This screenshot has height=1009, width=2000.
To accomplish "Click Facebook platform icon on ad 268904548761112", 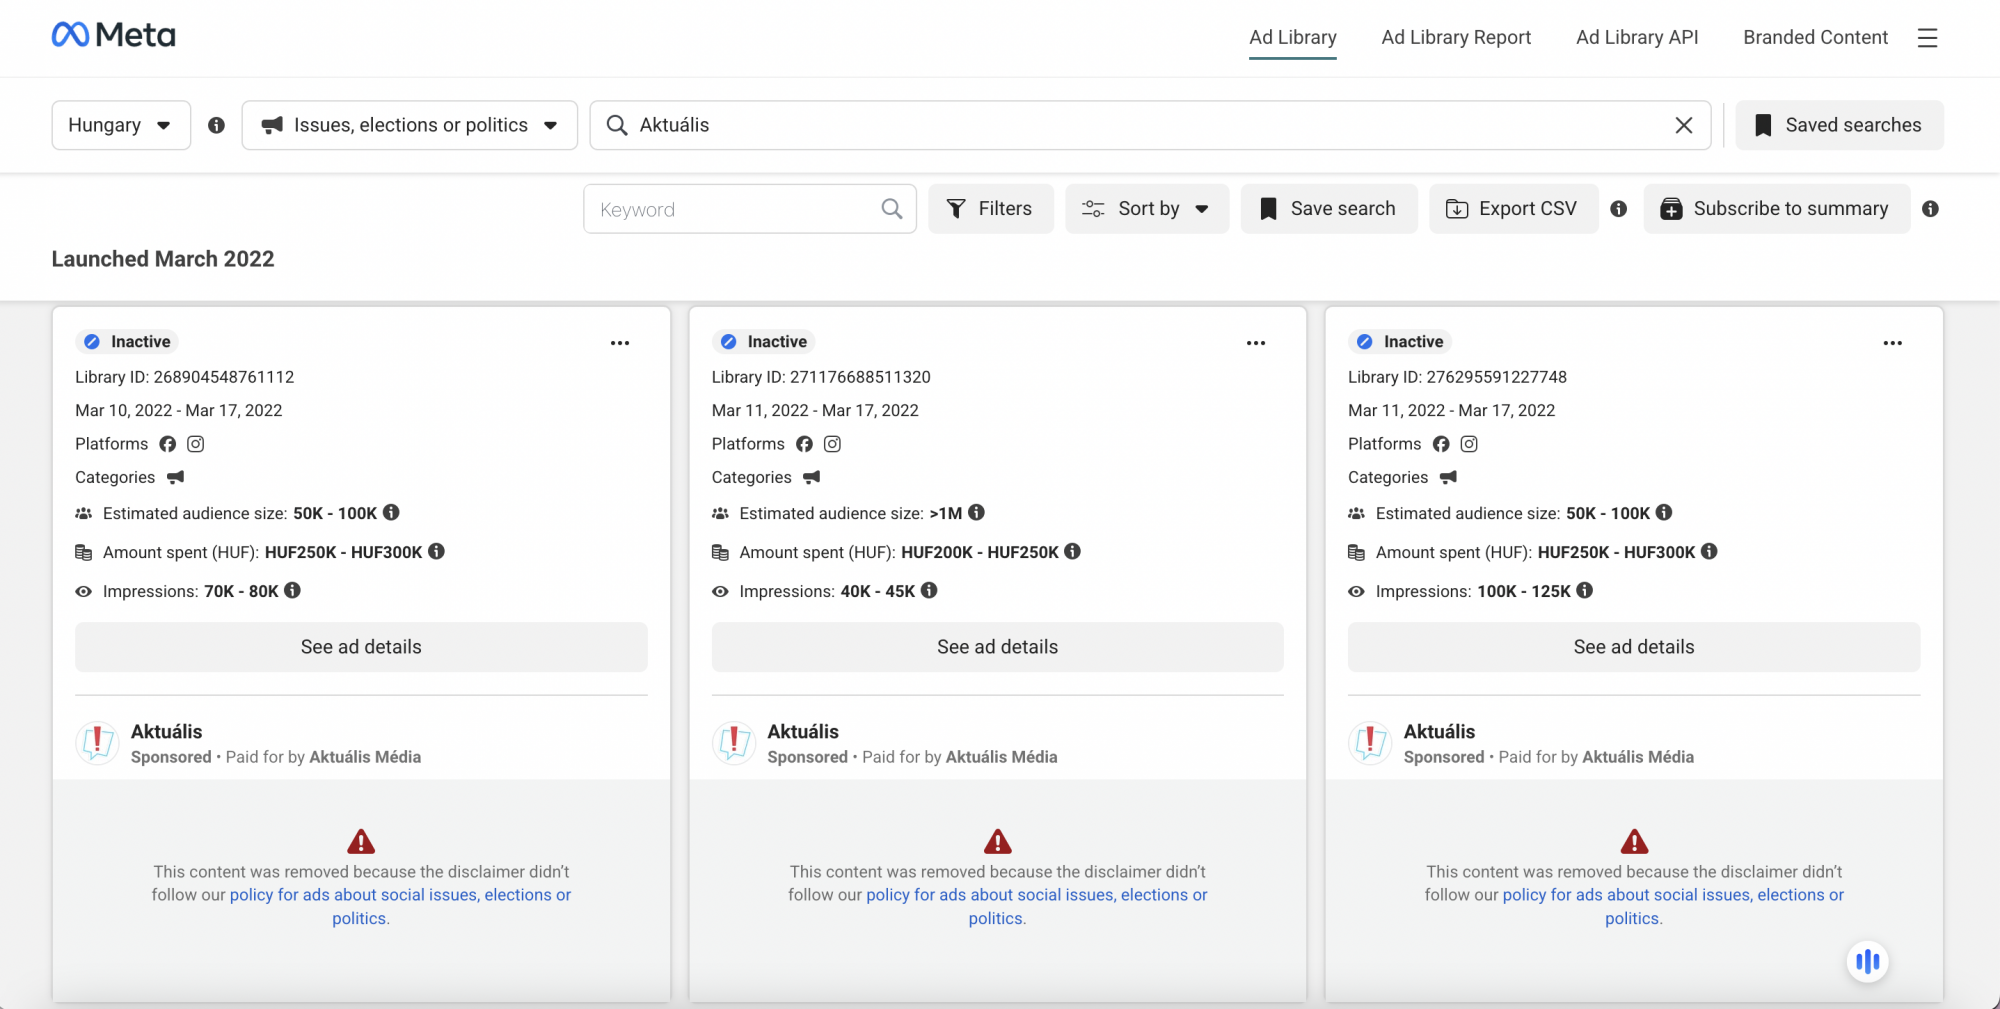I will 168,444.
